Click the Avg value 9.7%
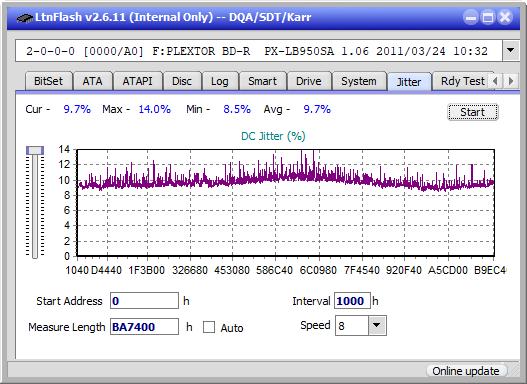The width and height of the screenshot is (527, 384). [x=317, y=109]
